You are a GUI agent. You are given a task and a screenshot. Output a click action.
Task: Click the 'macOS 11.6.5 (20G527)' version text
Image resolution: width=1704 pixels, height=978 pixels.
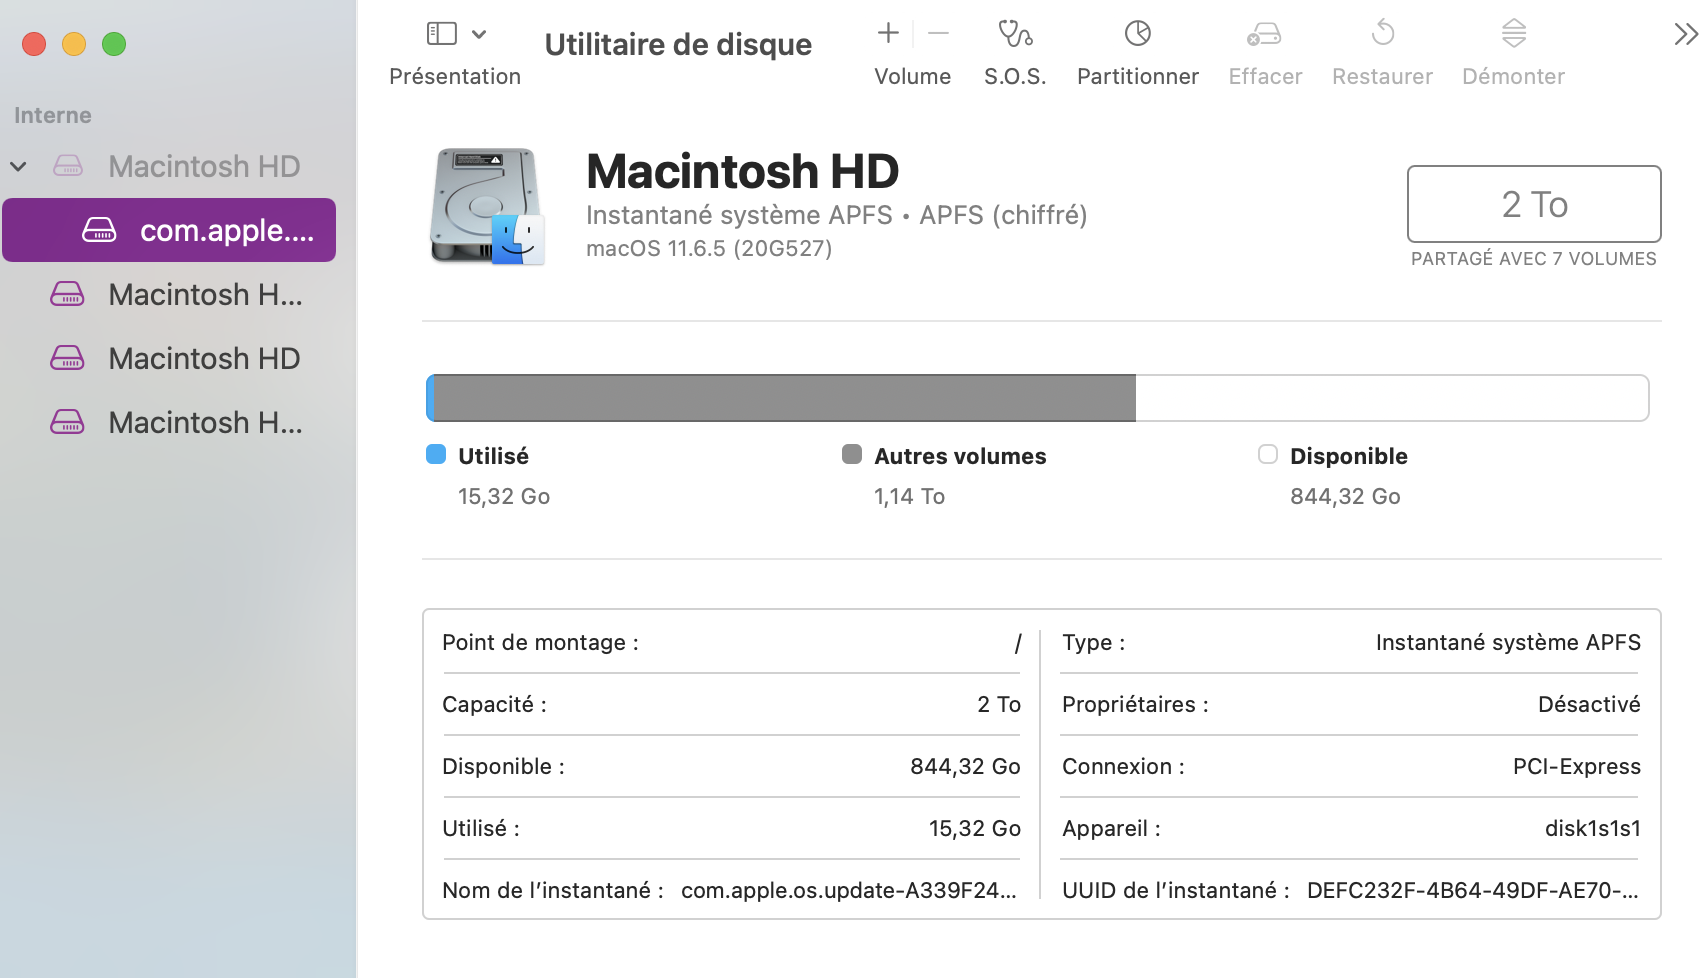(x=709, y=248)
